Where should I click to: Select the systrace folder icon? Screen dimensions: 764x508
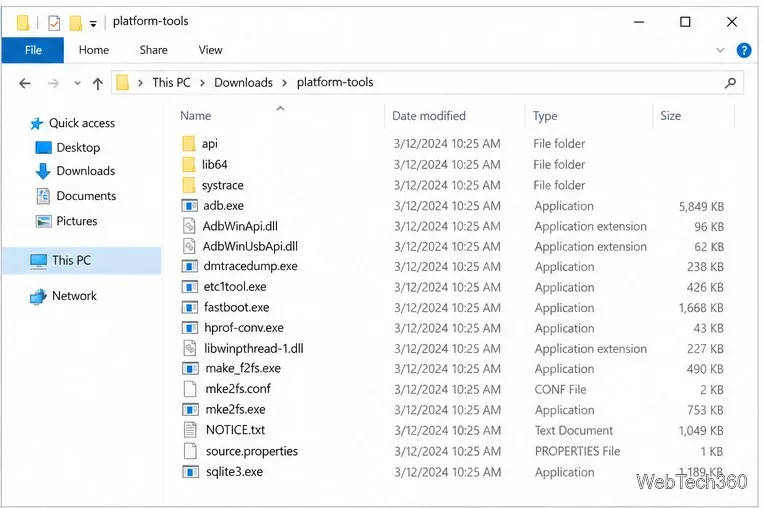point(189,185)
